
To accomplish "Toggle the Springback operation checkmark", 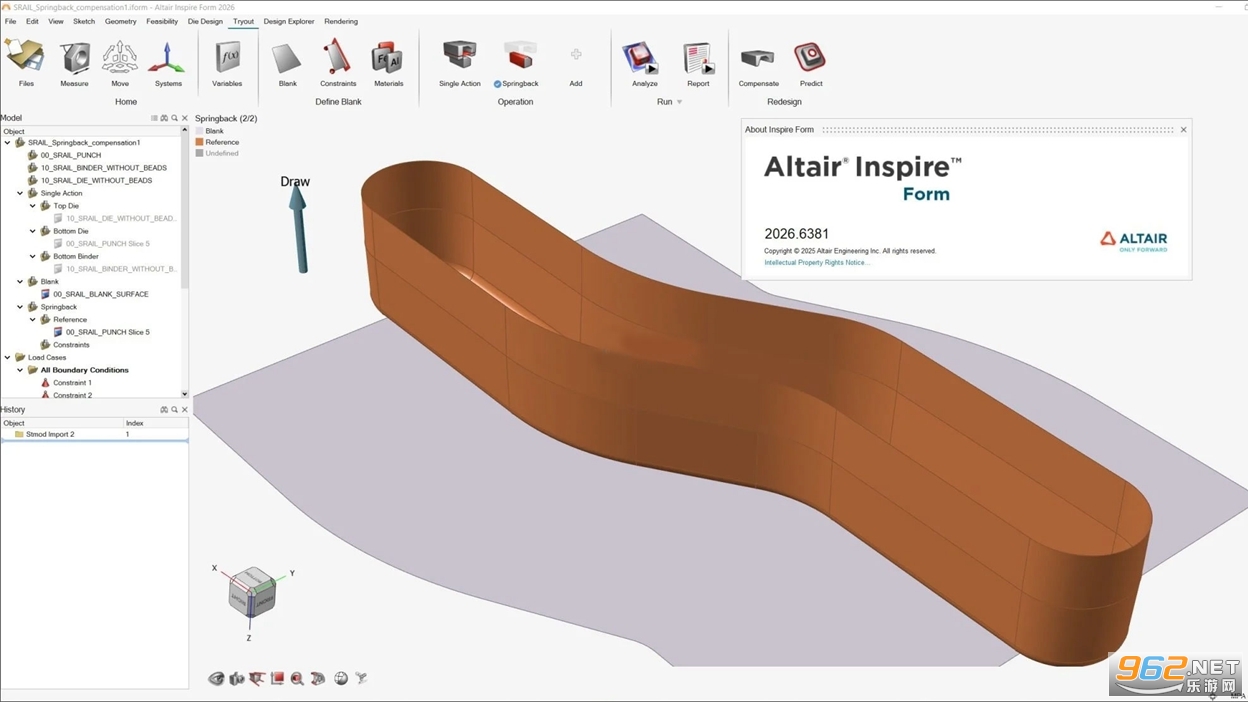I will tap(497, 84).
